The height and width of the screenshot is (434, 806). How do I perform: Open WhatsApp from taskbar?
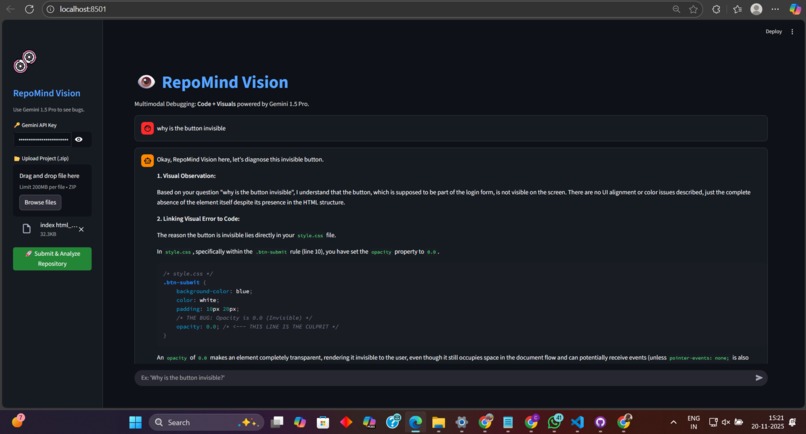(554, 423)
